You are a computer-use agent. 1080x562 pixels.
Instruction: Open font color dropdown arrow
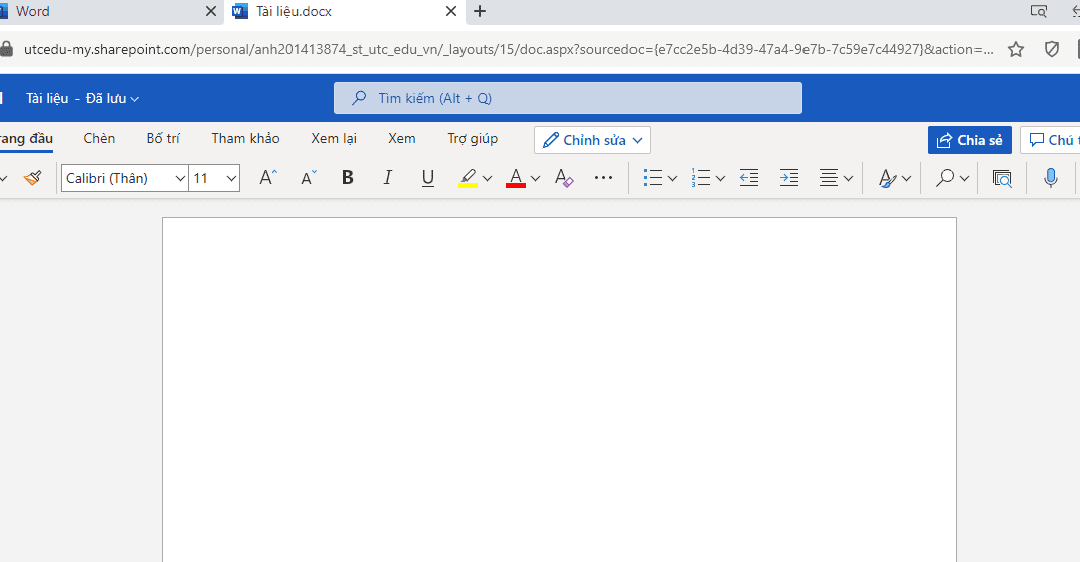pos(535,179)
